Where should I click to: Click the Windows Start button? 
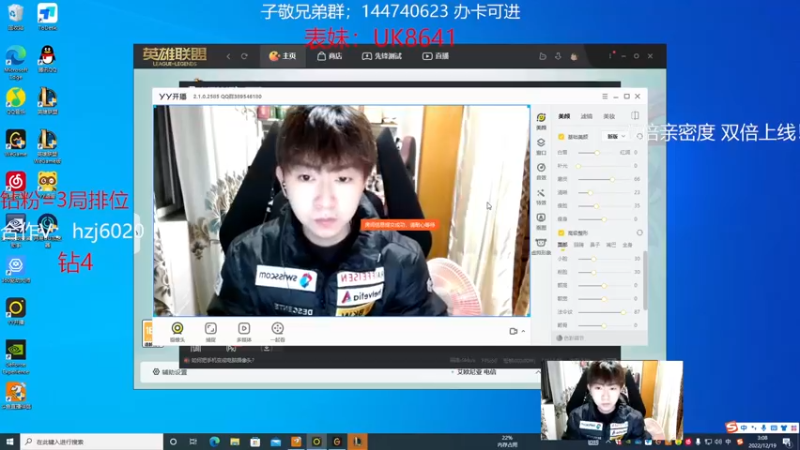tap(10, 441)
